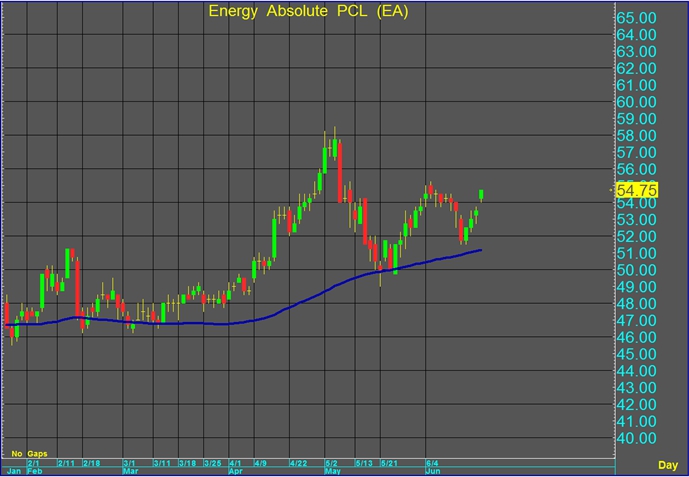Click the 56.00 price label
The height and width of the screenshot is (477, 689).
click(x=636, y=169)
